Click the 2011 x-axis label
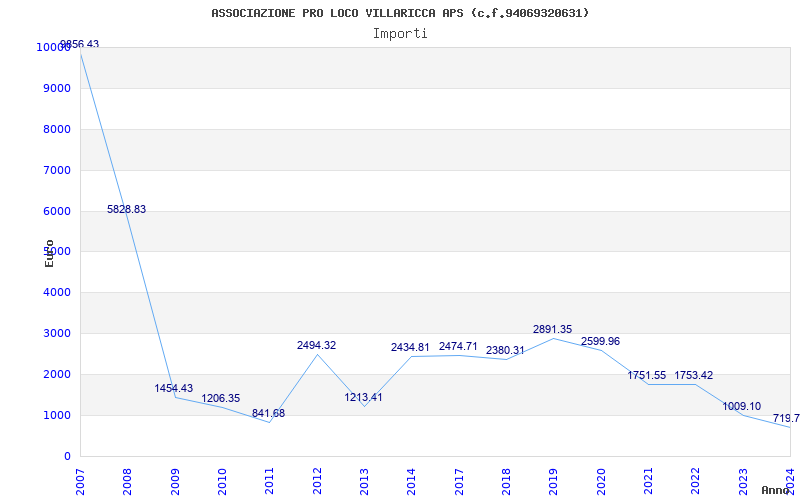This screenshot has height=500, width=800. coord(269,482)
